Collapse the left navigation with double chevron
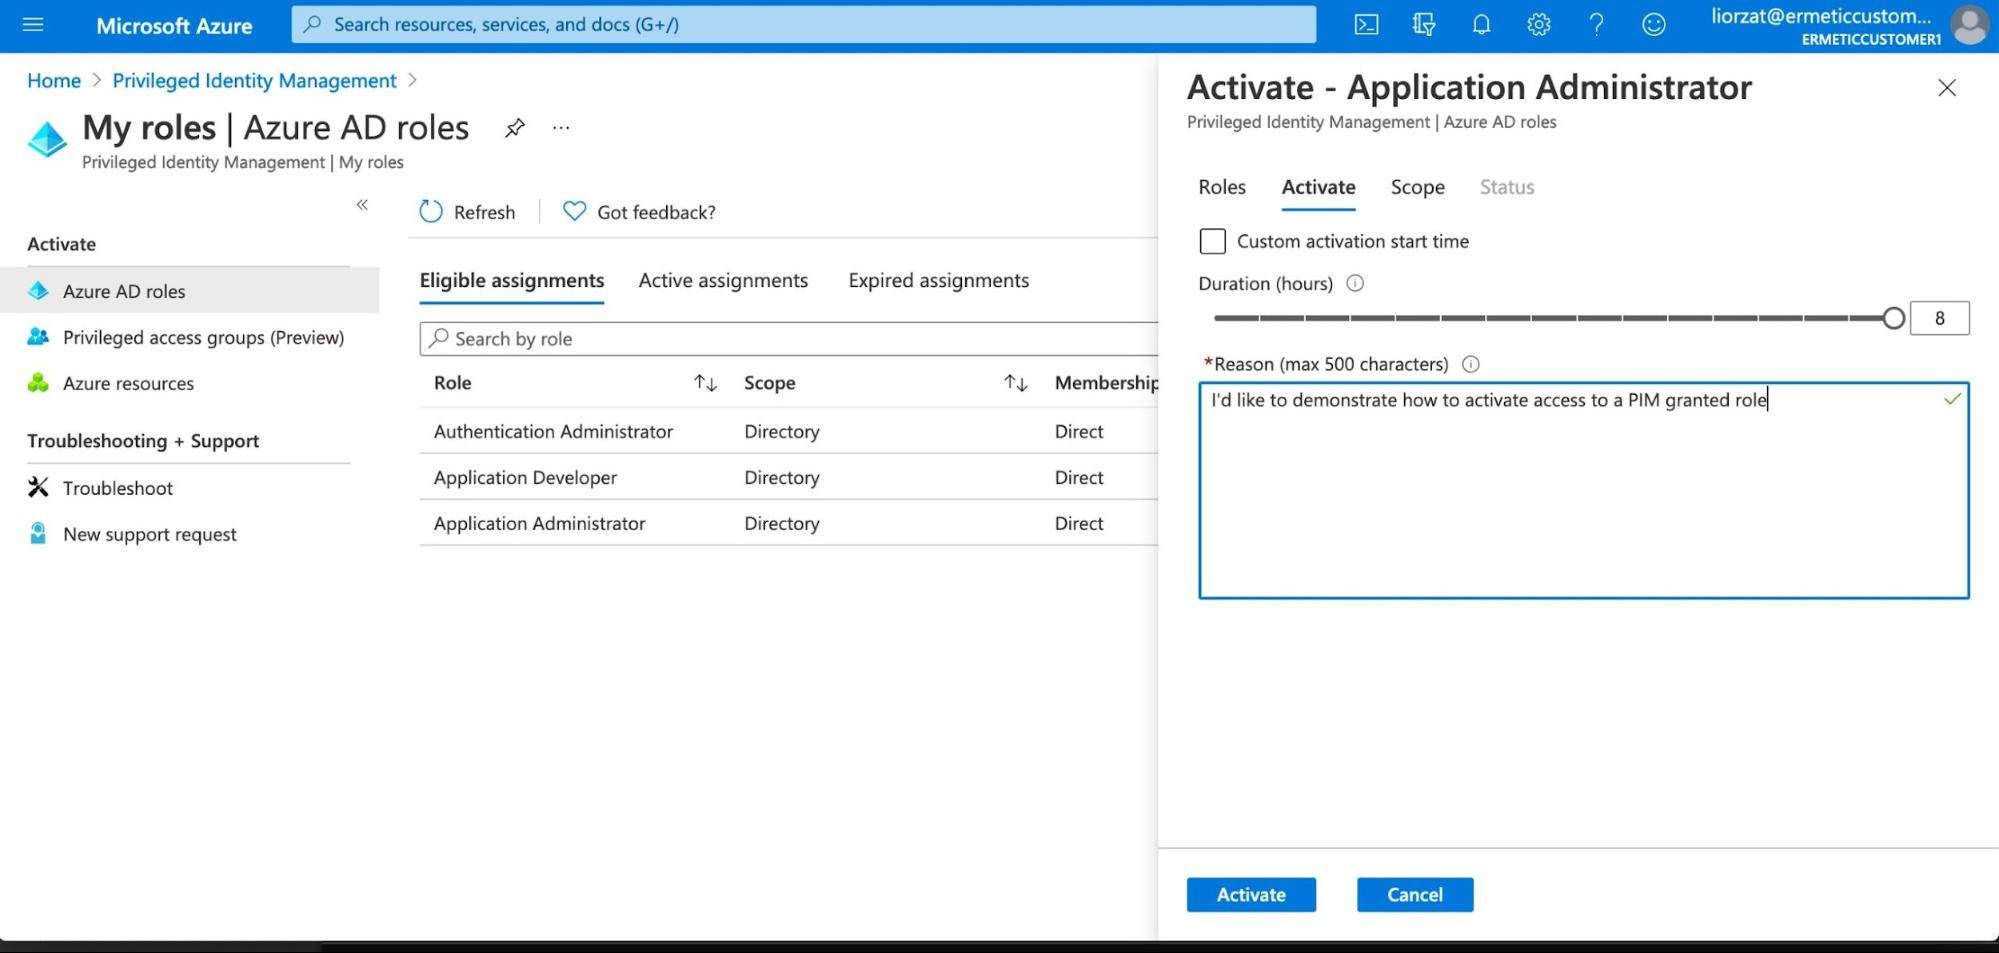 tap(362, 204)
